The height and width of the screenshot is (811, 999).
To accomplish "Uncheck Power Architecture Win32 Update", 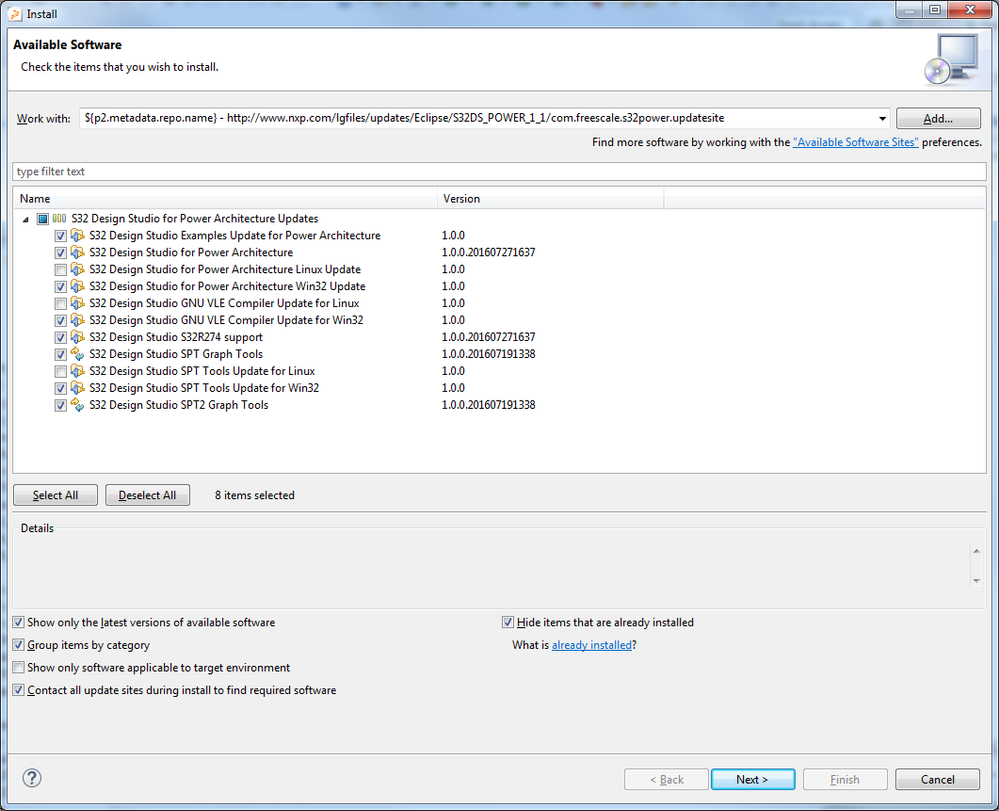I will (61, 287).
